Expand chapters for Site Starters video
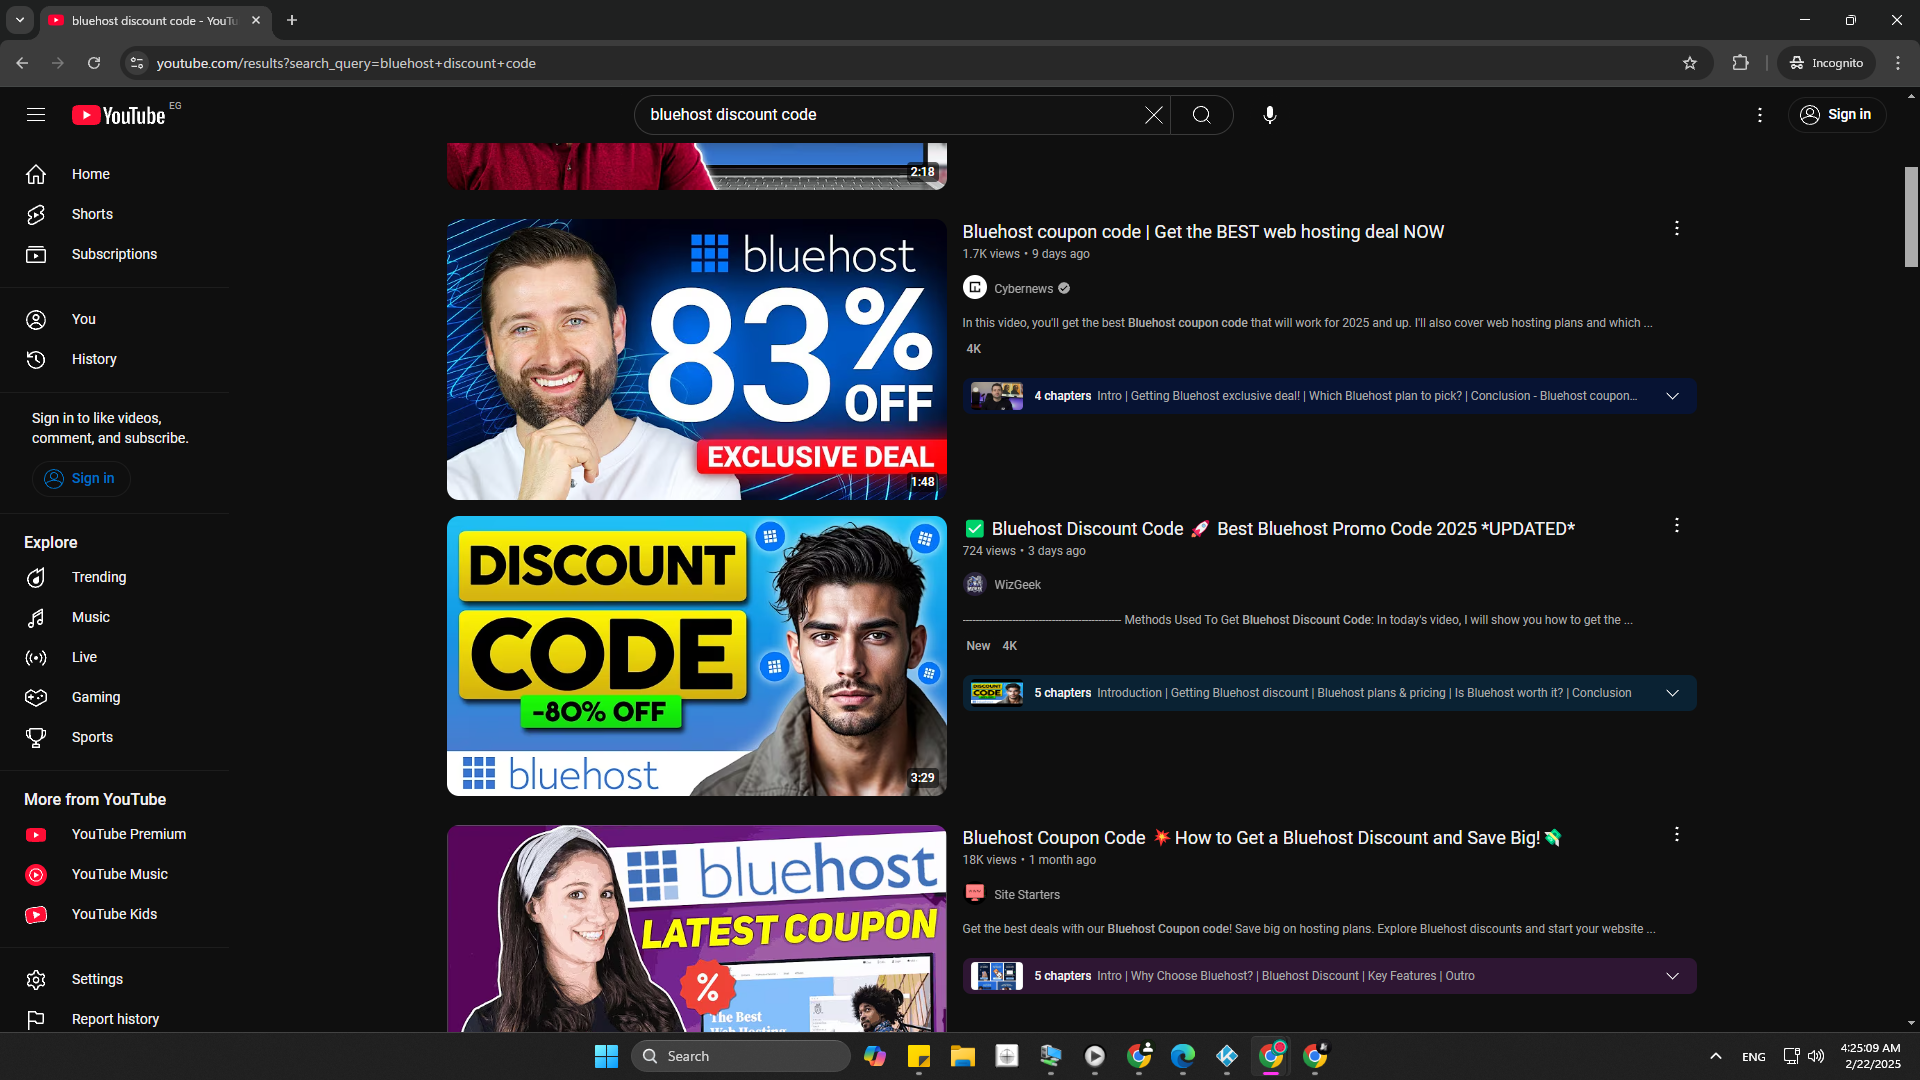Screen dimensions: 1920x1080 click(1672, 976)
